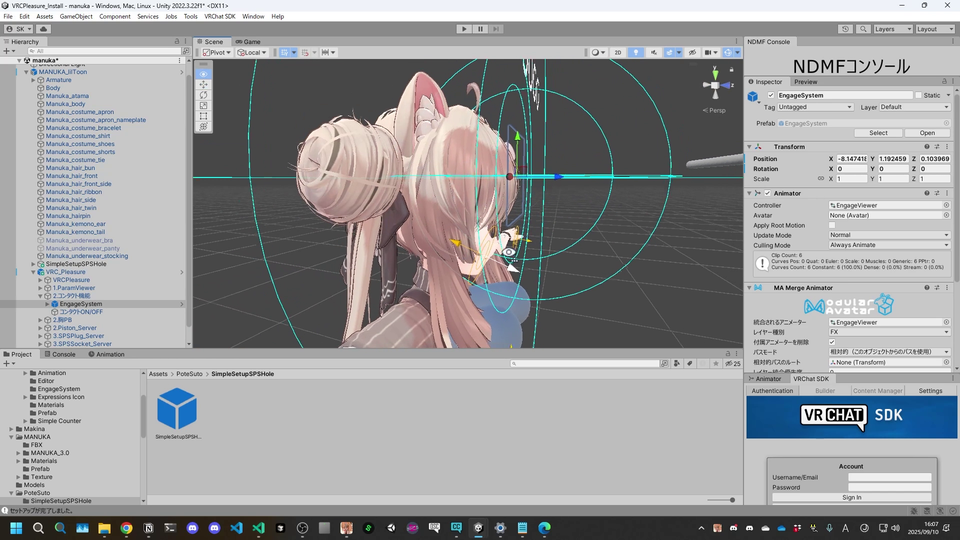
Task: Click the Transform component help icon
Action: [926, 147]
